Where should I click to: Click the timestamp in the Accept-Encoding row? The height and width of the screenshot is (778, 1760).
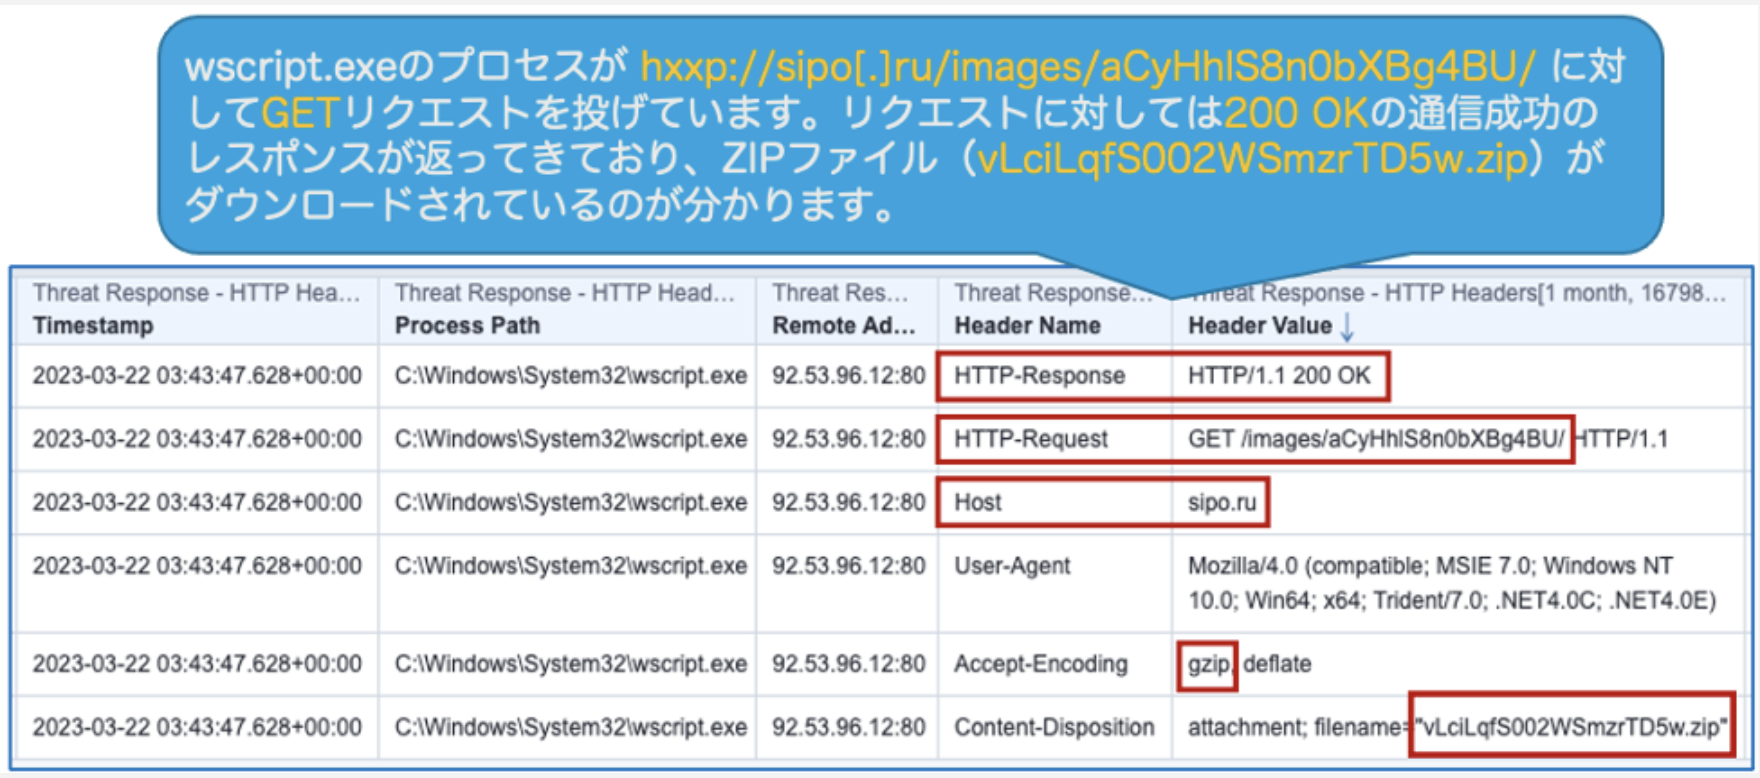[x=197, y=664]
